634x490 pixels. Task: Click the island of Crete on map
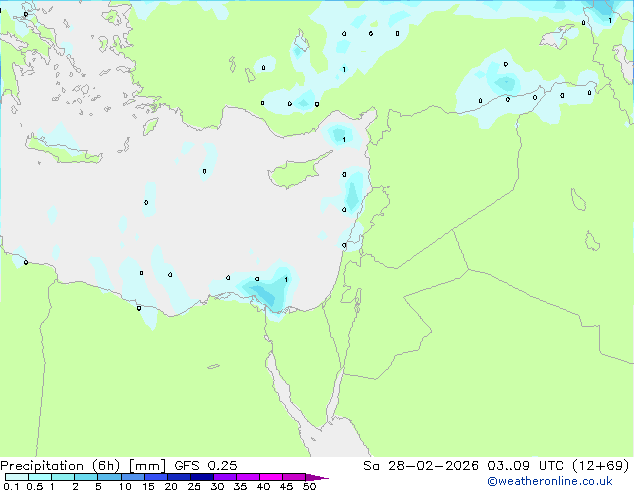pos(63,152)
